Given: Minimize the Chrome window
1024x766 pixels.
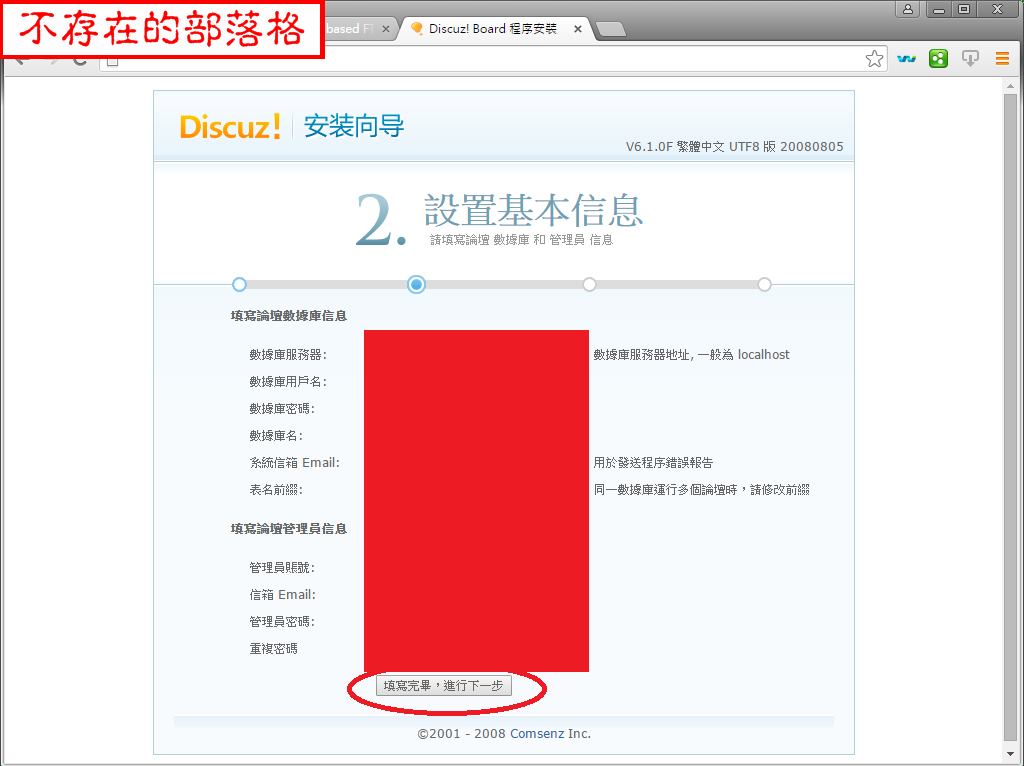Looking at the screenshot, I should 938,9.
